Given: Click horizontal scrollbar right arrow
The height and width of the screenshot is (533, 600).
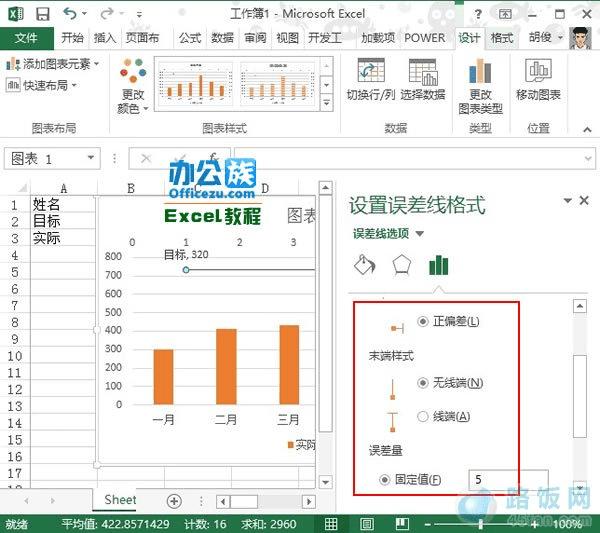Looking at the screenshot, I should (x=309, y=501).
